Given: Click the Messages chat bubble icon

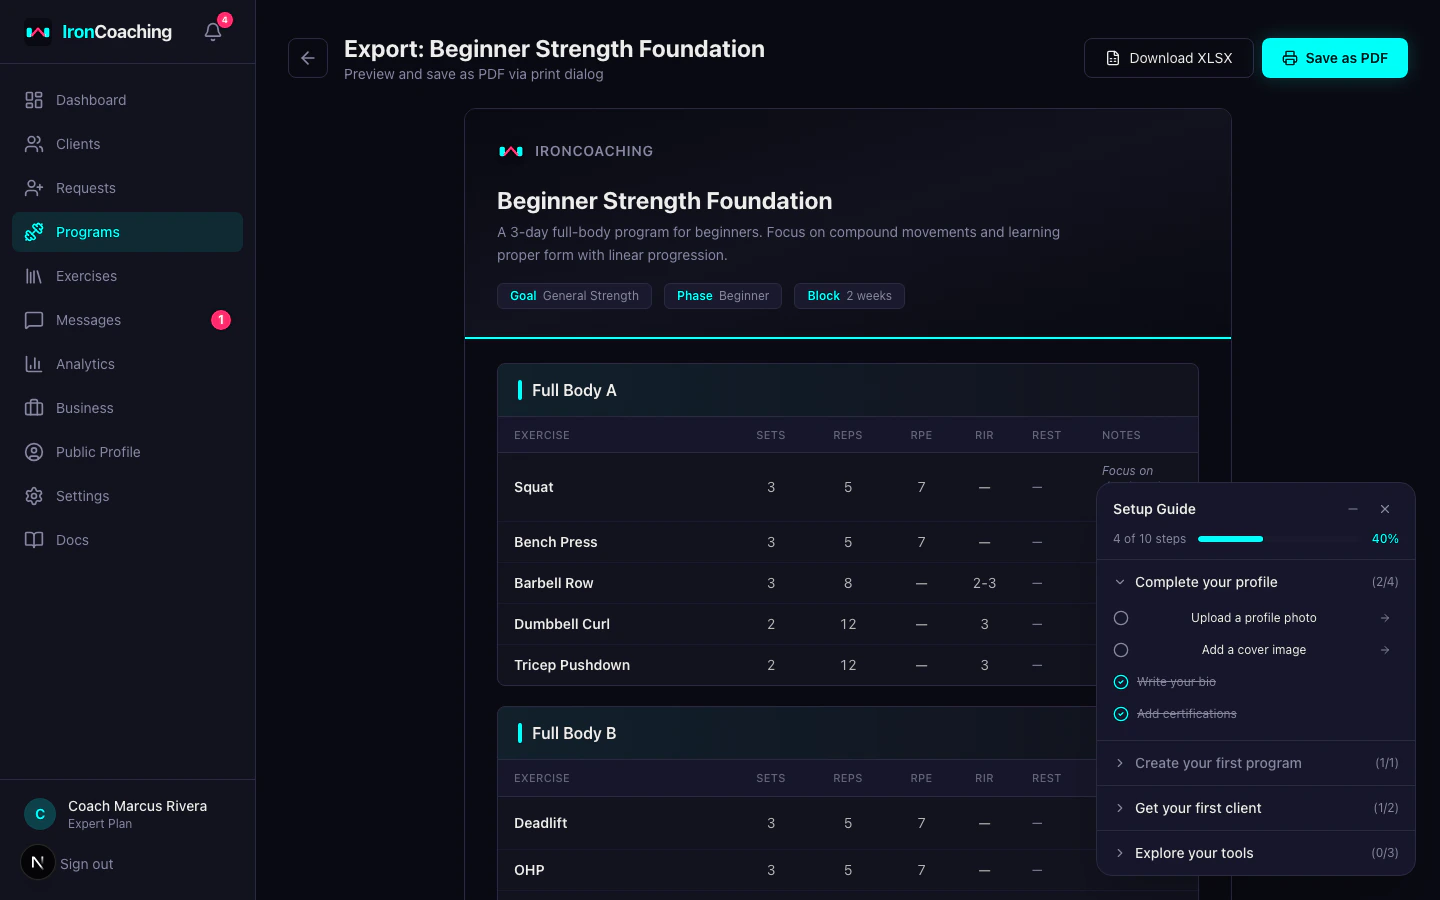Looking at the screenshot, I should click(34, 320).
